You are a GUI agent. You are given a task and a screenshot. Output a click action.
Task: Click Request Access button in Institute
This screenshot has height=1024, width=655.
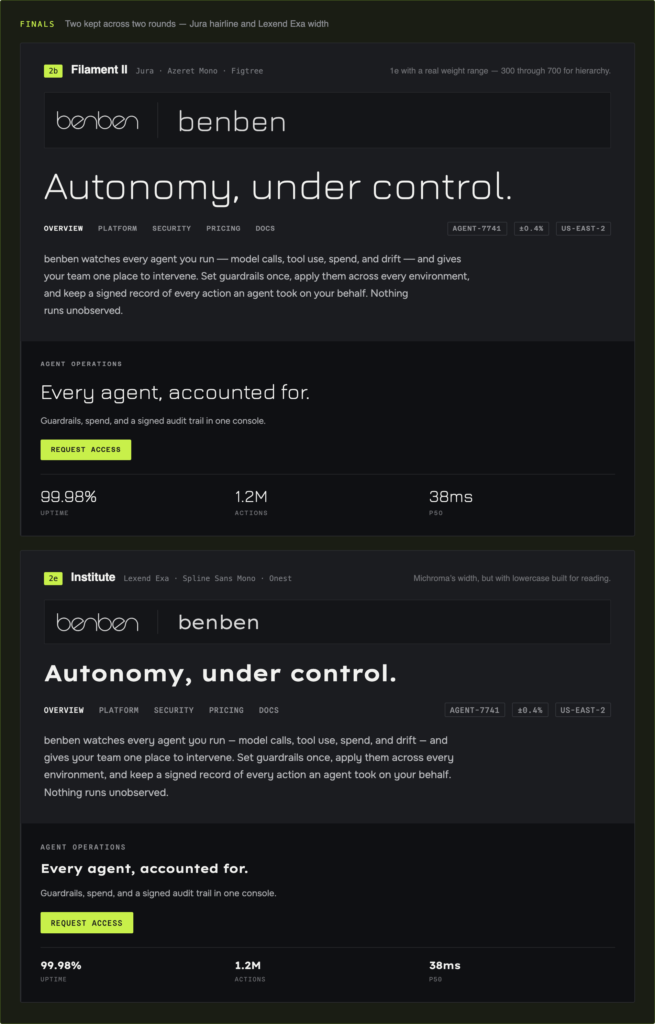coord(87,923)
